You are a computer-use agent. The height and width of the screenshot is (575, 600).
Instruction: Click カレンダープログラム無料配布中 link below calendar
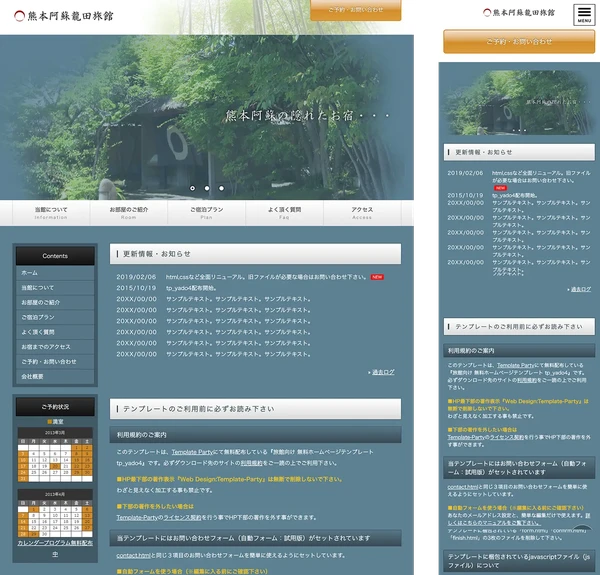click(x=55, y=548)
